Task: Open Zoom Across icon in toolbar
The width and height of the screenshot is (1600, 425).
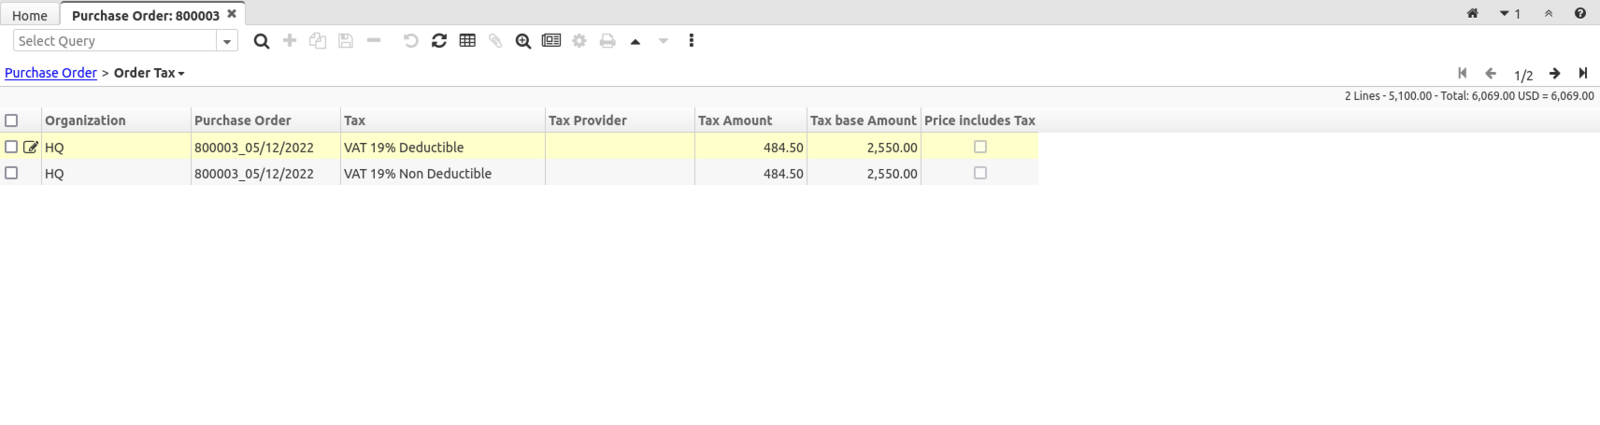Action: [523, 41]
